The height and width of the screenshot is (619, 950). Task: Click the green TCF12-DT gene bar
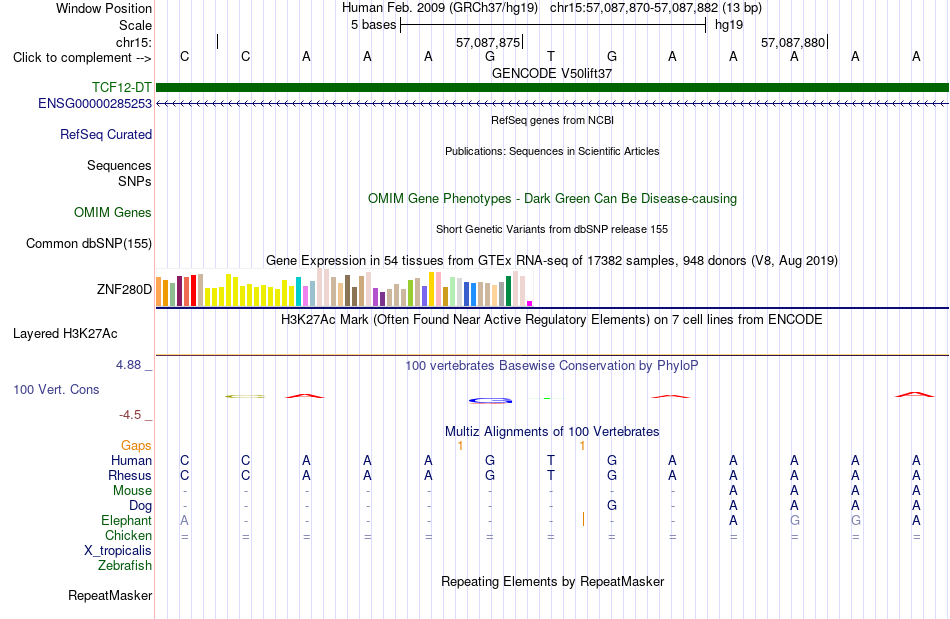[552, 87]
